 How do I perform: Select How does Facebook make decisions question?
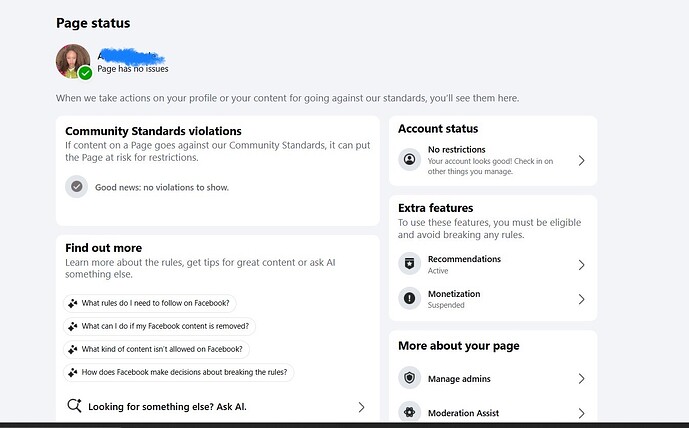tap(179, 372)
